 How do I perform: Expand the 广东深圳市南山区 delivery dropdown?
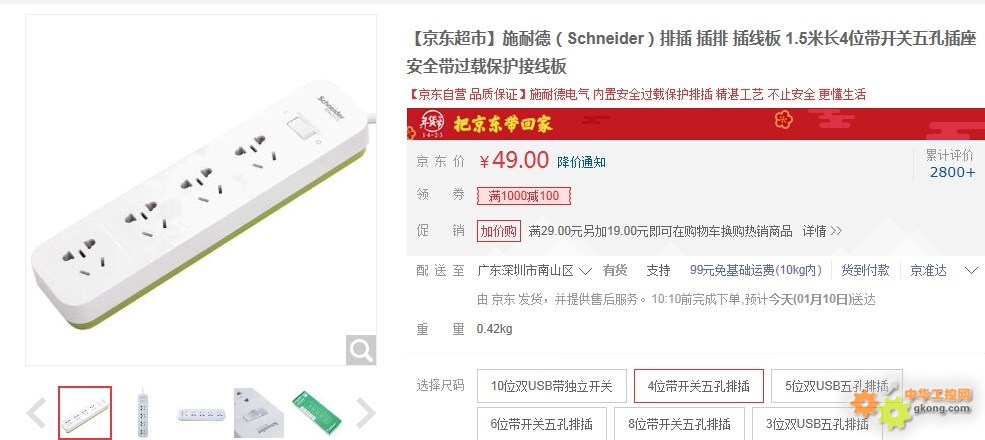pyautogui.click(x=535, y=271)
